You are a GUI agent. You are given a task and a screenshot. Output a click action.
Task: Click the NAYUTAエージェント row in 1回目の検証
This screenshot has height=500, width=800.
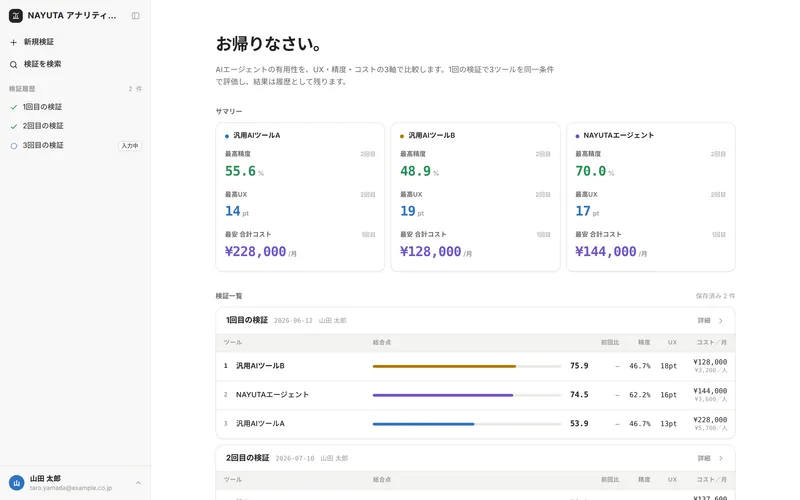476,395
